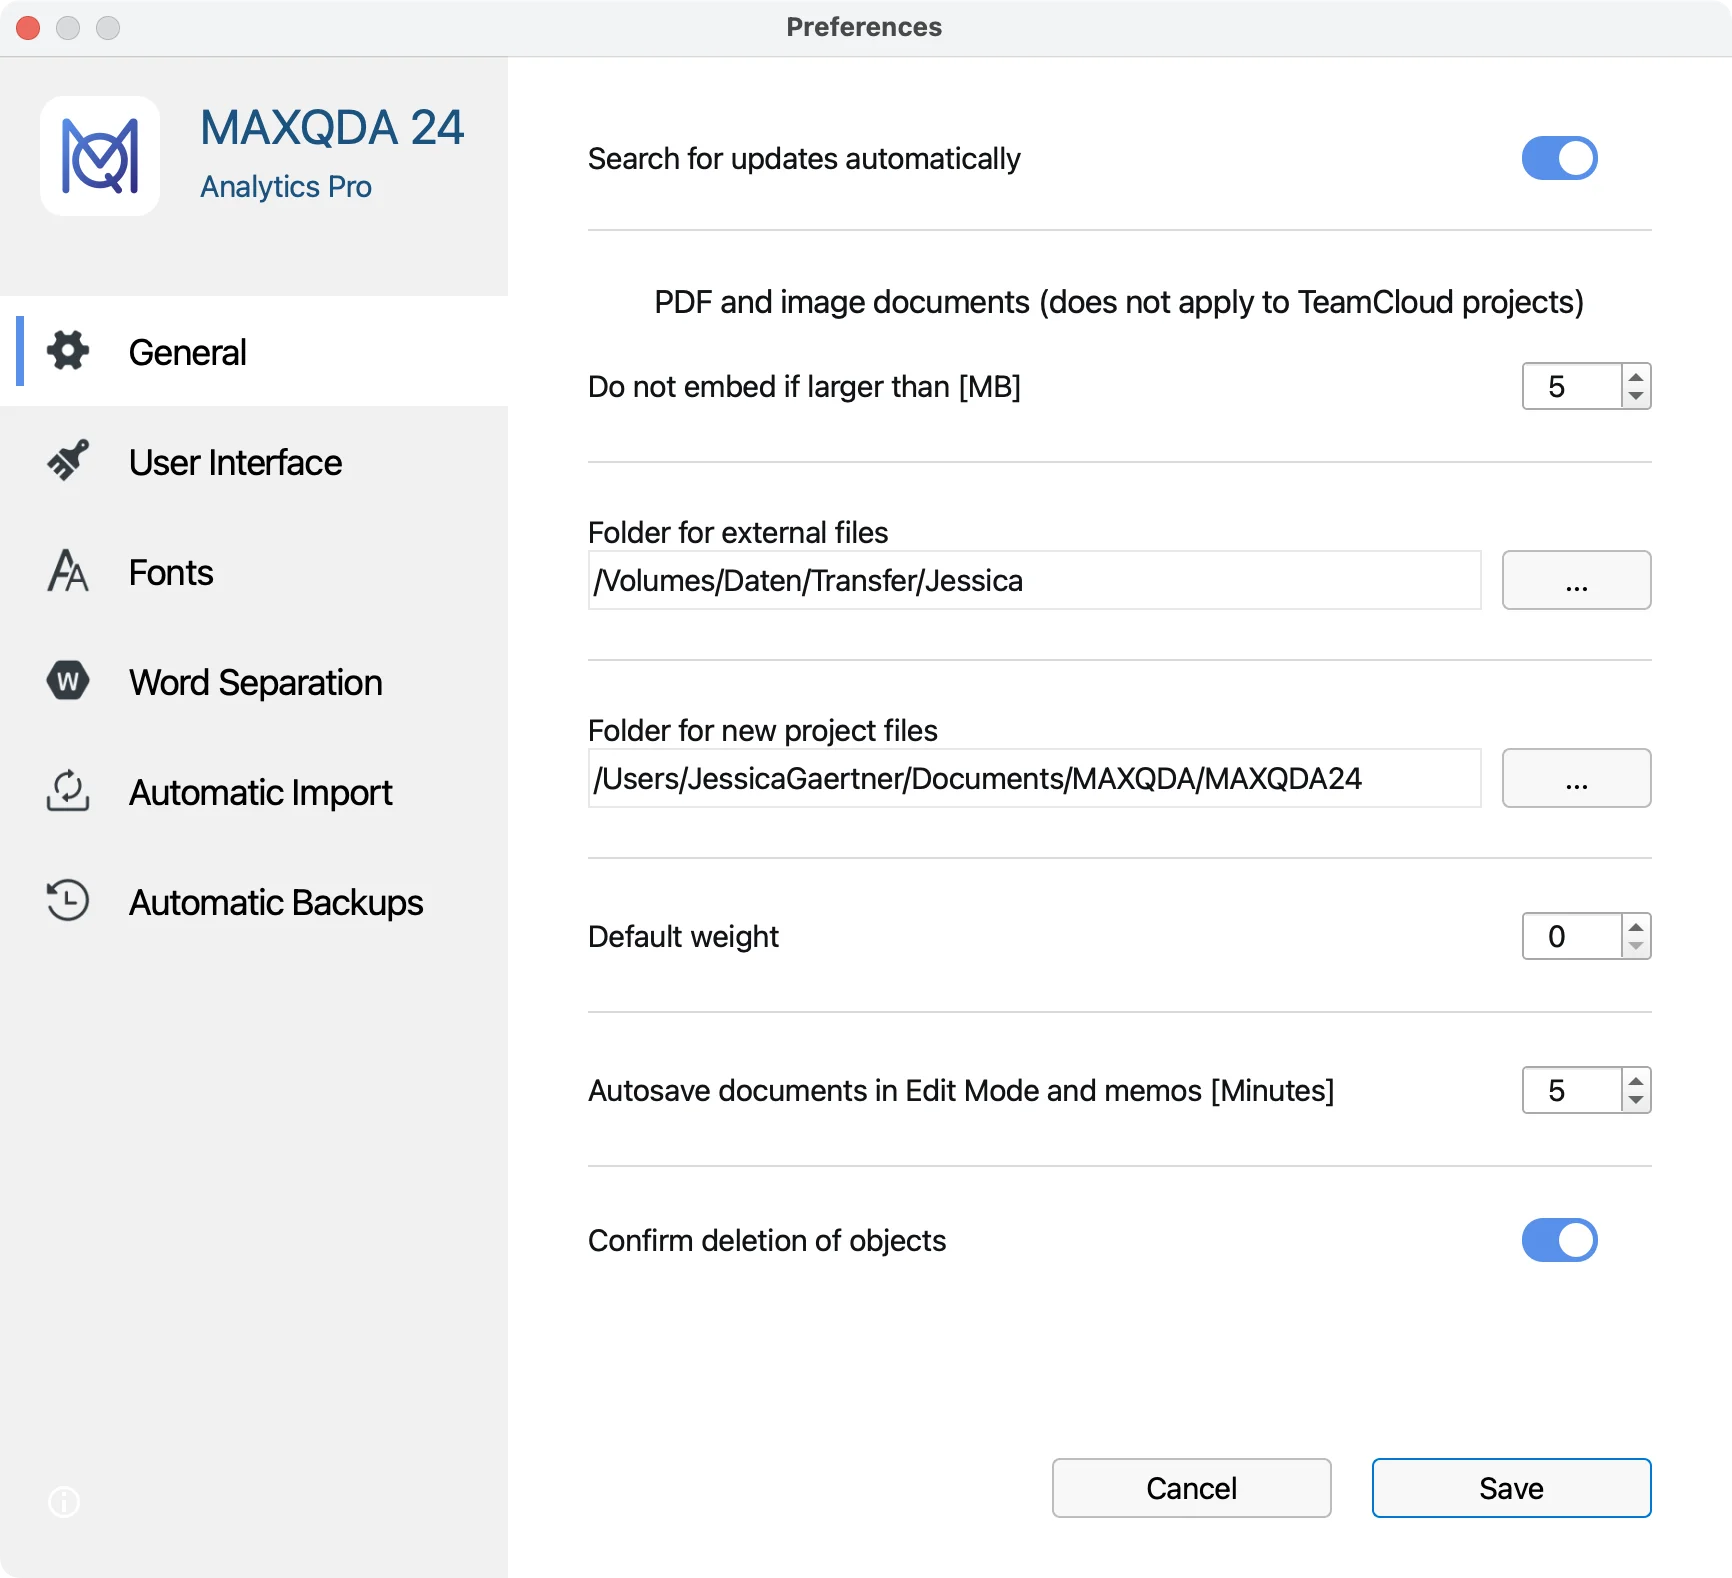Screen dimensions: 1732x1578
Task: Save the preferences
Action: pos(1511,1488)
